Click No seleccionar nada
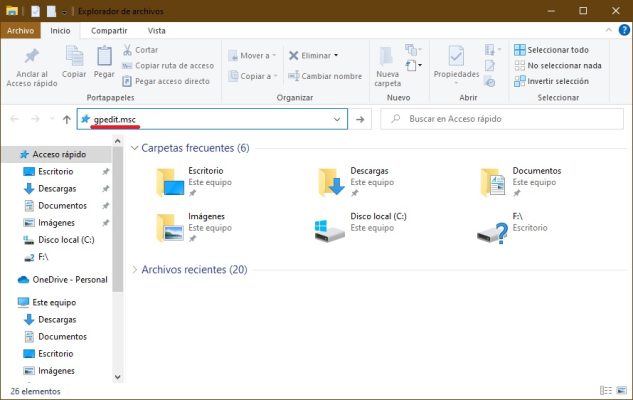Image resolution: width=633 pixels, height=400 pixels. click(x=558, y=65)
